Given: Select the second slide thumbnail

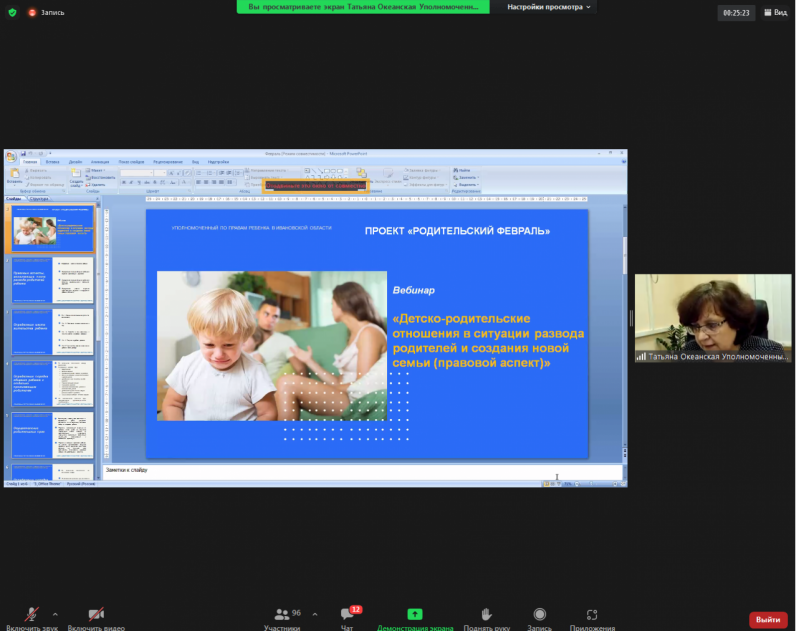Looking at the screenshot, I should tap(52, 279).
